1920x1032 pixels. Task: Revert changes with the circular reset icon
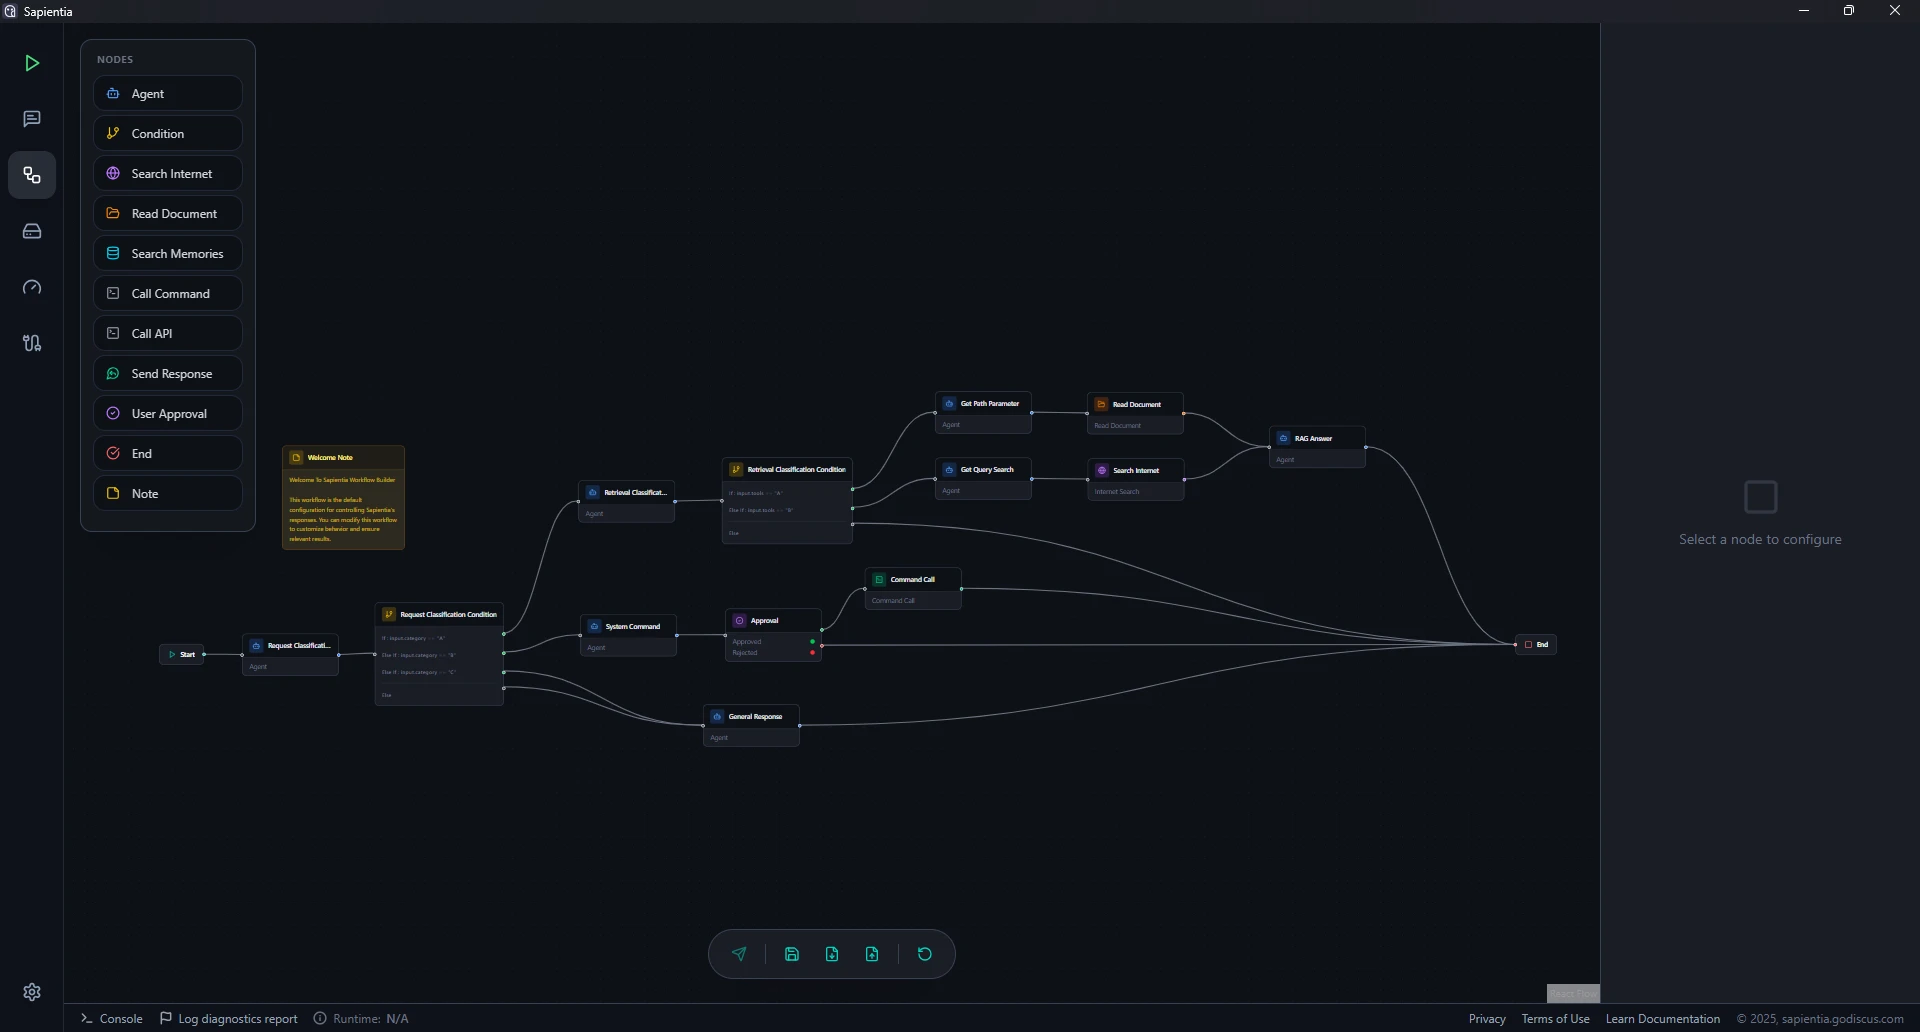click(x=923, y=954)
